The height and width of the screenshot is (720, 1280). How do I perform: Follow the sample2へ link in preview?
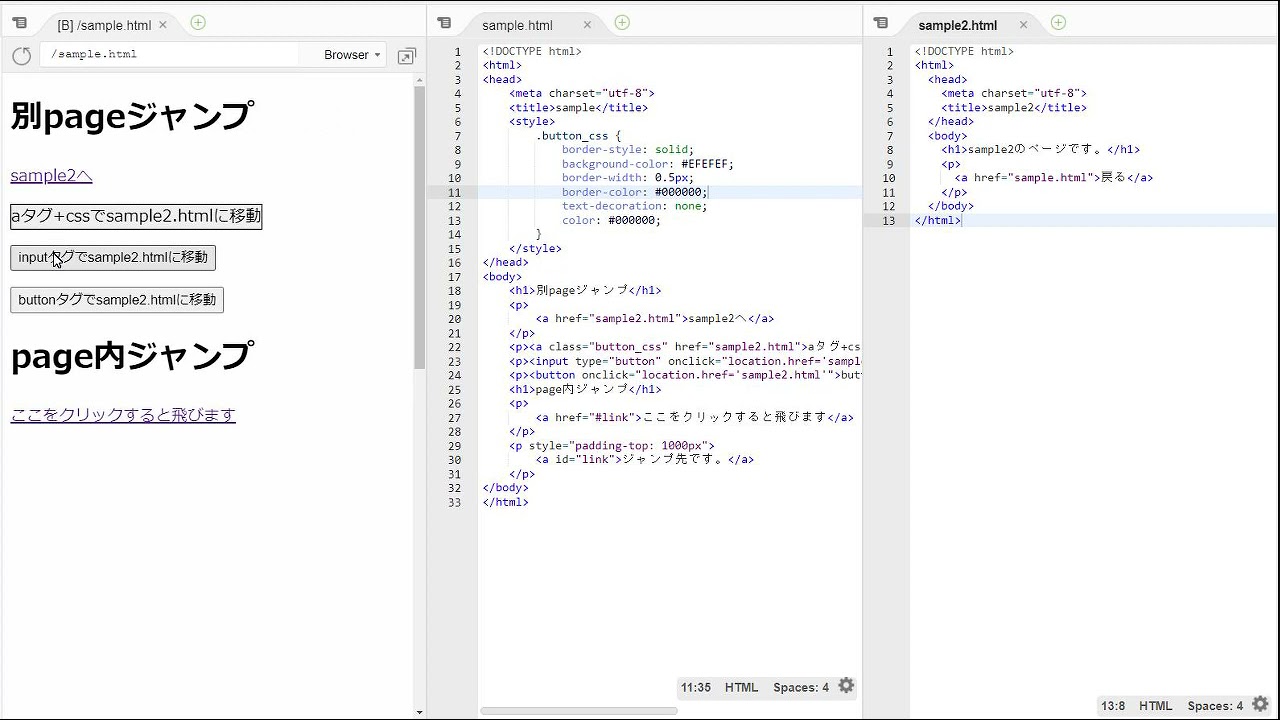tap(51, 176)
